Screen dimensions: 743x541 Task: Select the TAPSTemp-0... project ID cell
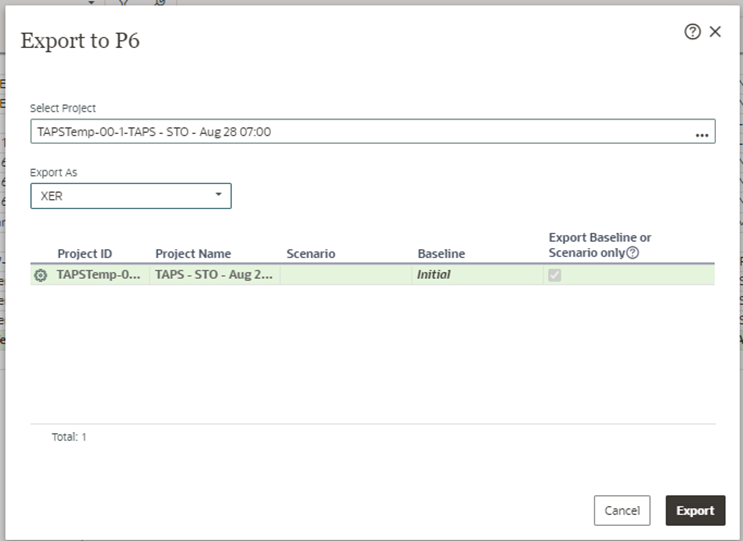pos(99,275)
